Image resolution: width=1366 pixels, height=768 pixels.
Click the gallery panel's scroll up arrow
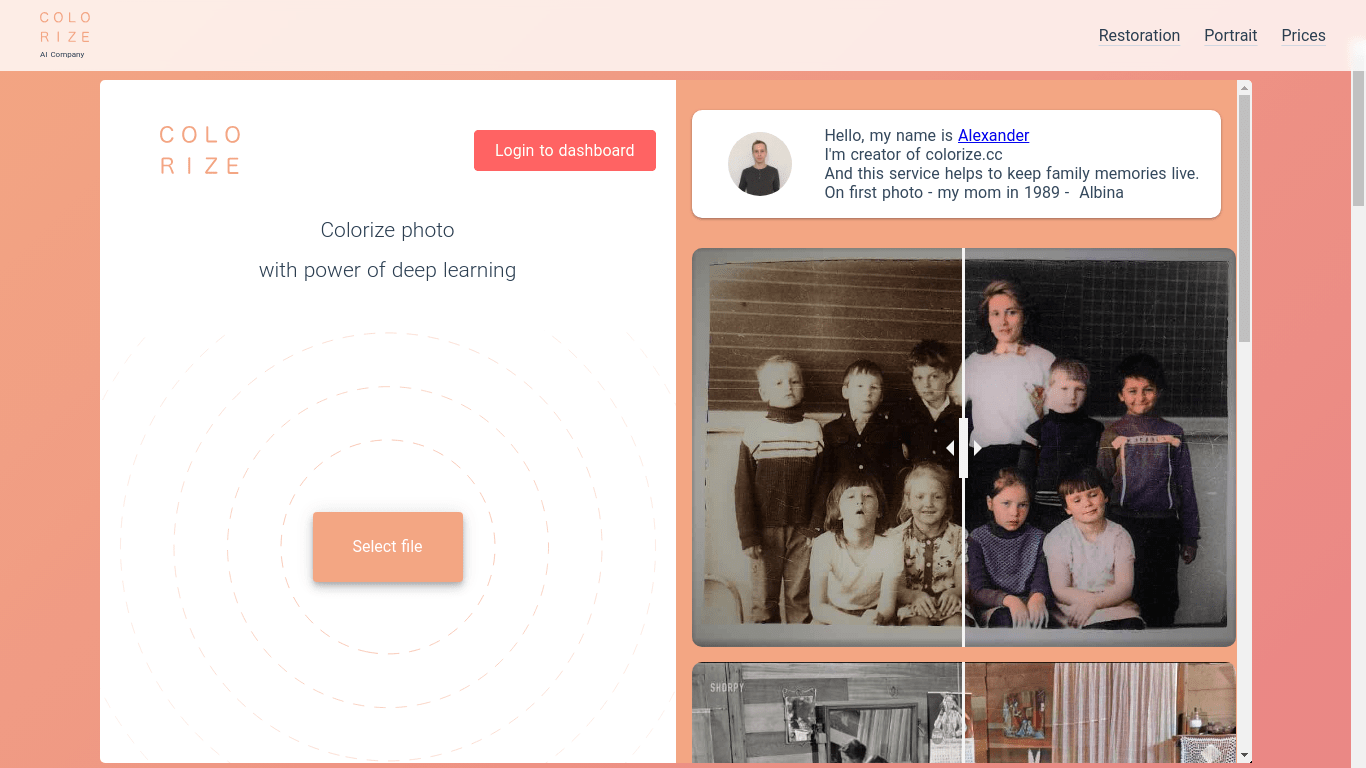point(1244,87)
